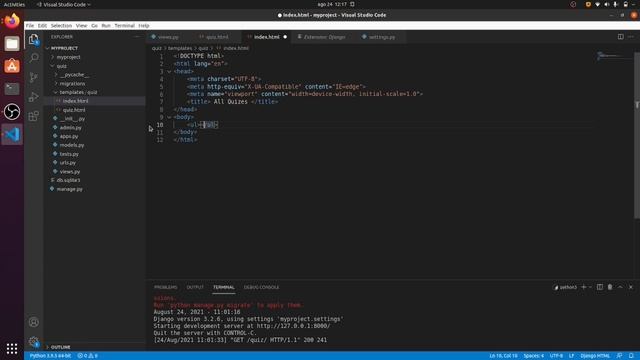Switch to views.py editor tab
Viewport: 640px width, 360px height.
[x=168, y=37]
